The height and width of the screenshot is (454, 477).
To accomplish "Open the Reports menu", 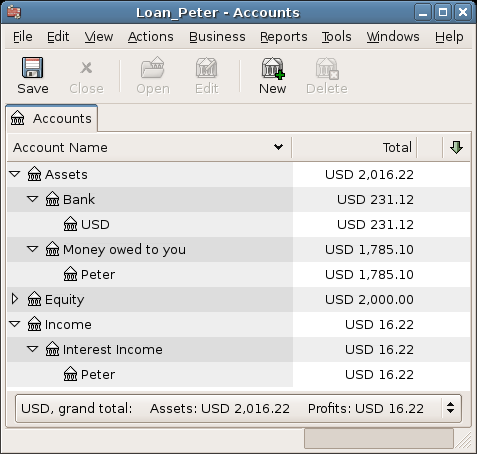I will click(x=284, y=37).
